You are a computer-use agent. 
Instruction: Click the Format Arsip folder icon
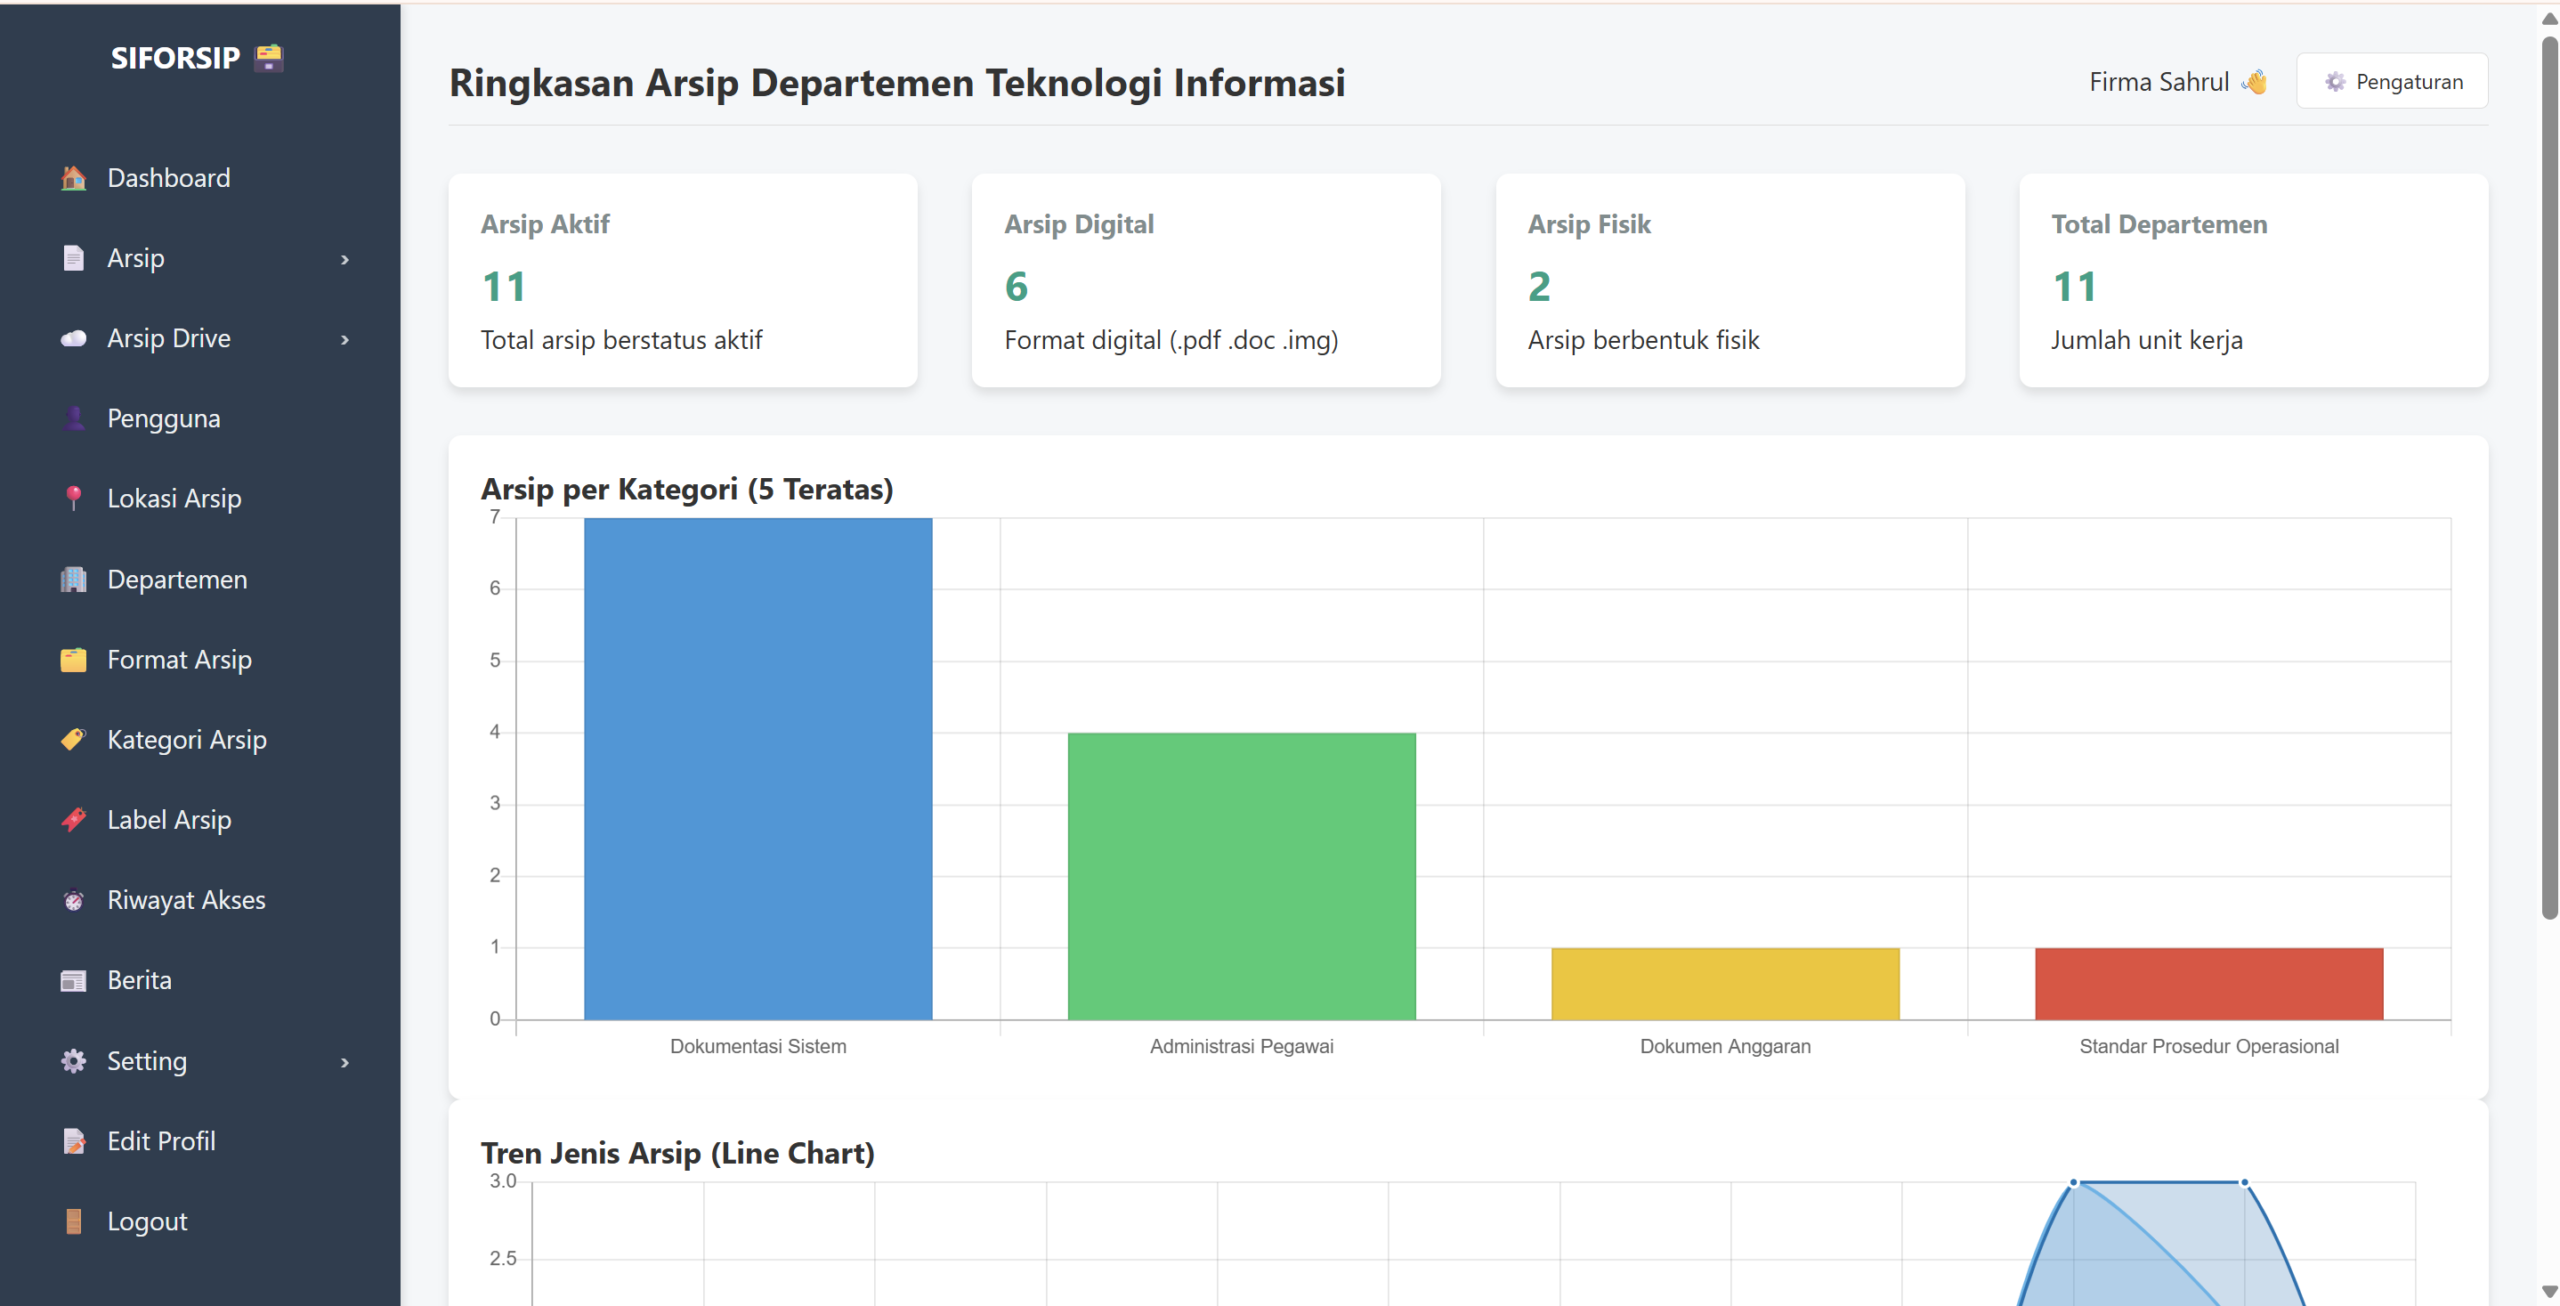point(73,659)
